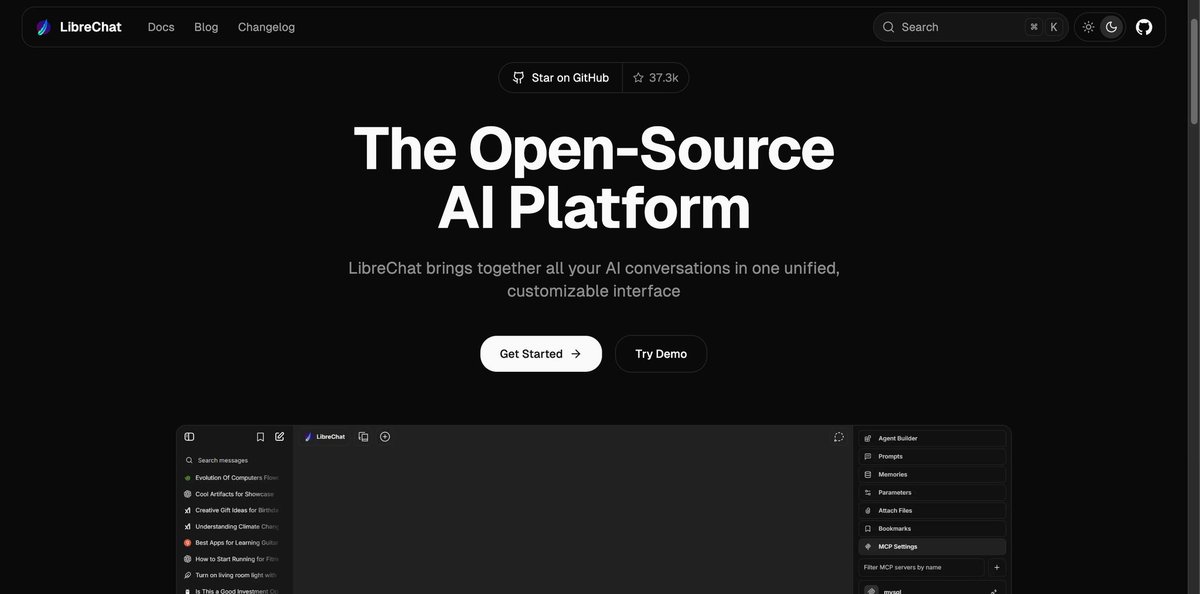Open 'Understanding Climate' conversation
The height and width of the screenshot is (594, 1200).
pyautogui.click(x=231, y=526)
